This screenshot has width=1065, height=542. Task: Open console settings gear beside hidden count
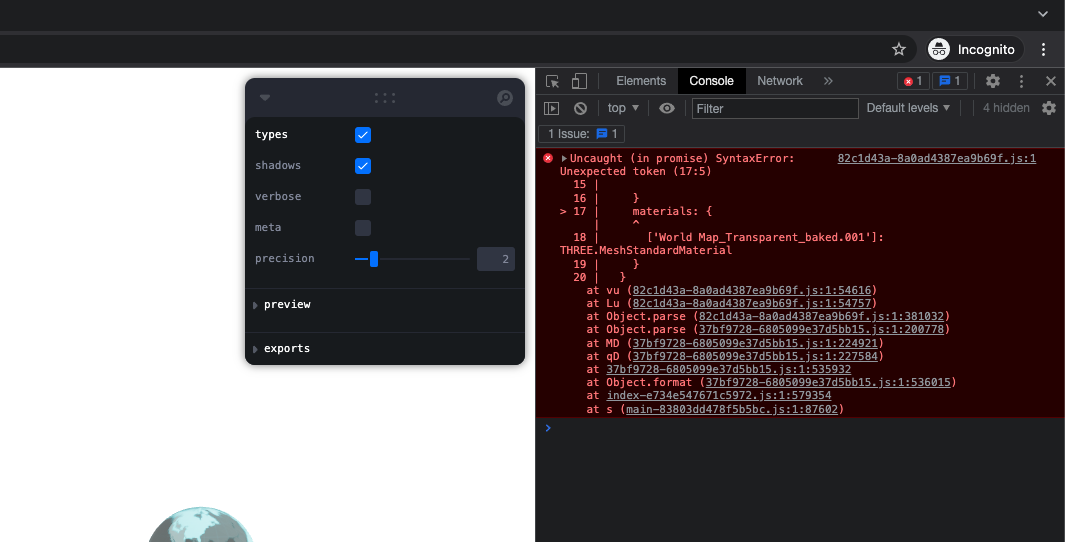pyautogui.click(x=1049, y=108)
